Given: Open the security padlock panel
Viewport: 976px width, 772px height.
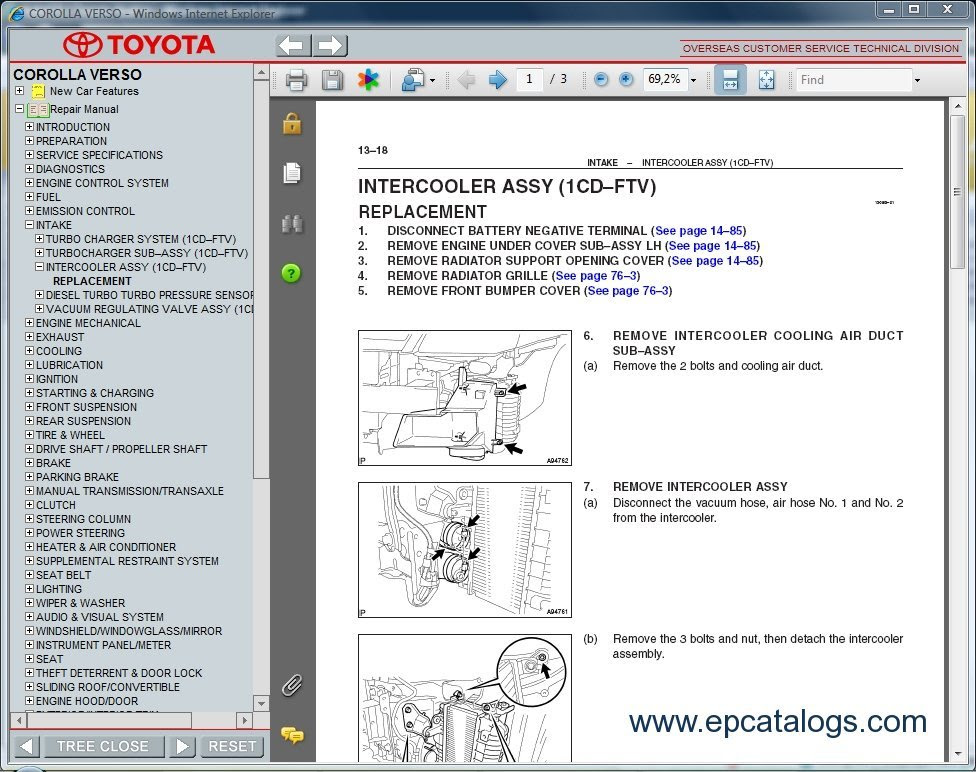Looking at the screenshot, I should [x=292, y=124].
